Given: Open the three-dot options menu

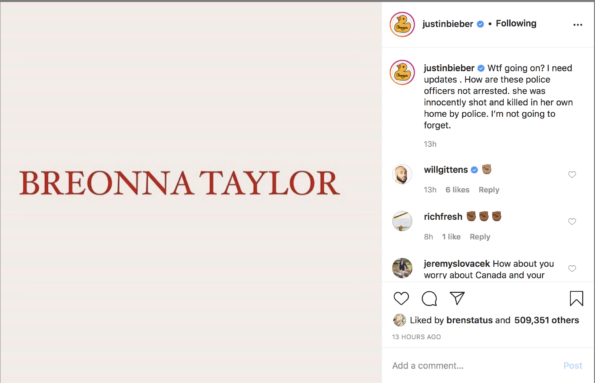Looking at the screenshot, I should (x=578, y=25).
